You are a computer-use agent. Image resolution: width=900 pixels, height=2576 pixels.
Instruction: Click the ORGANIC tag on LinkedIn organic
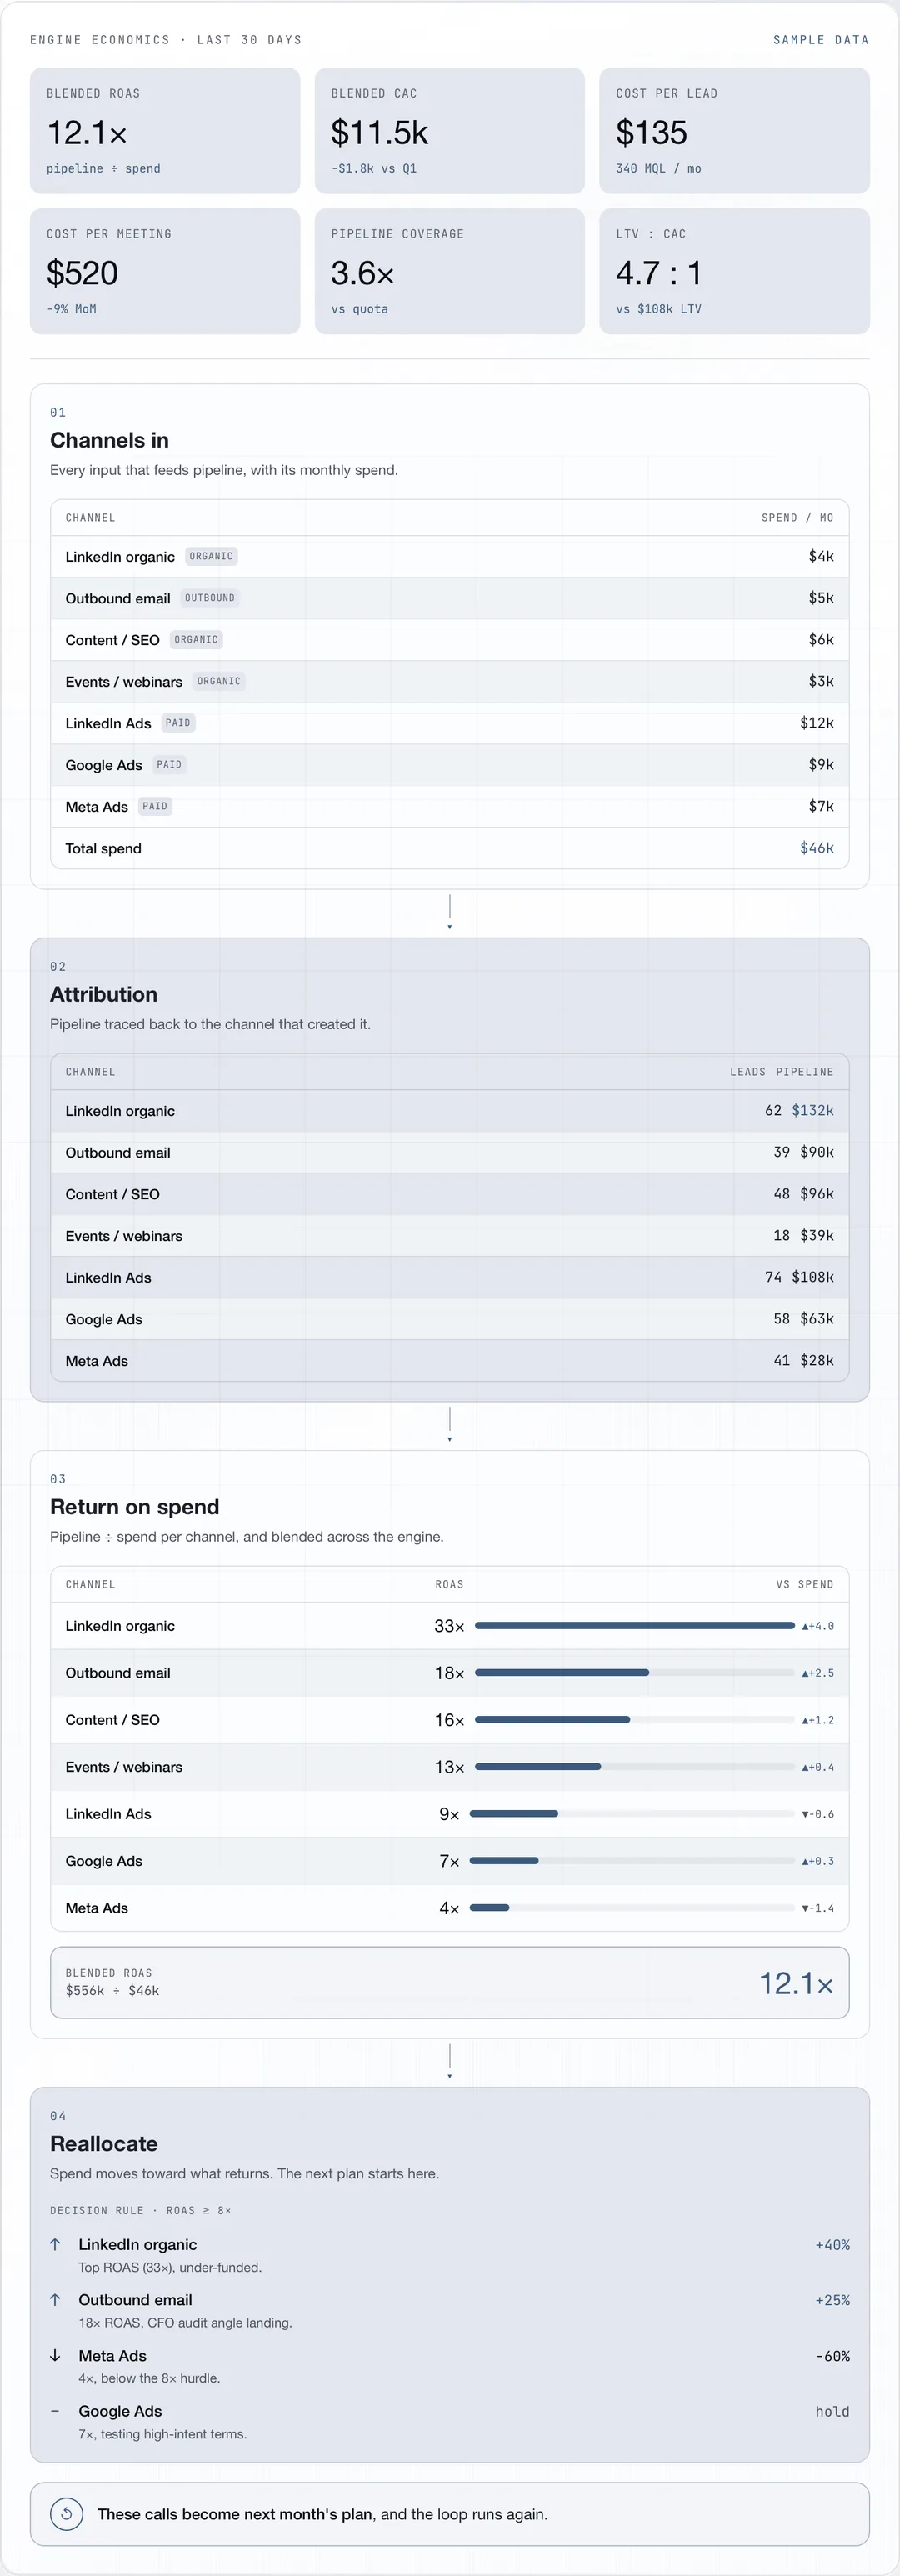point(211,556)
